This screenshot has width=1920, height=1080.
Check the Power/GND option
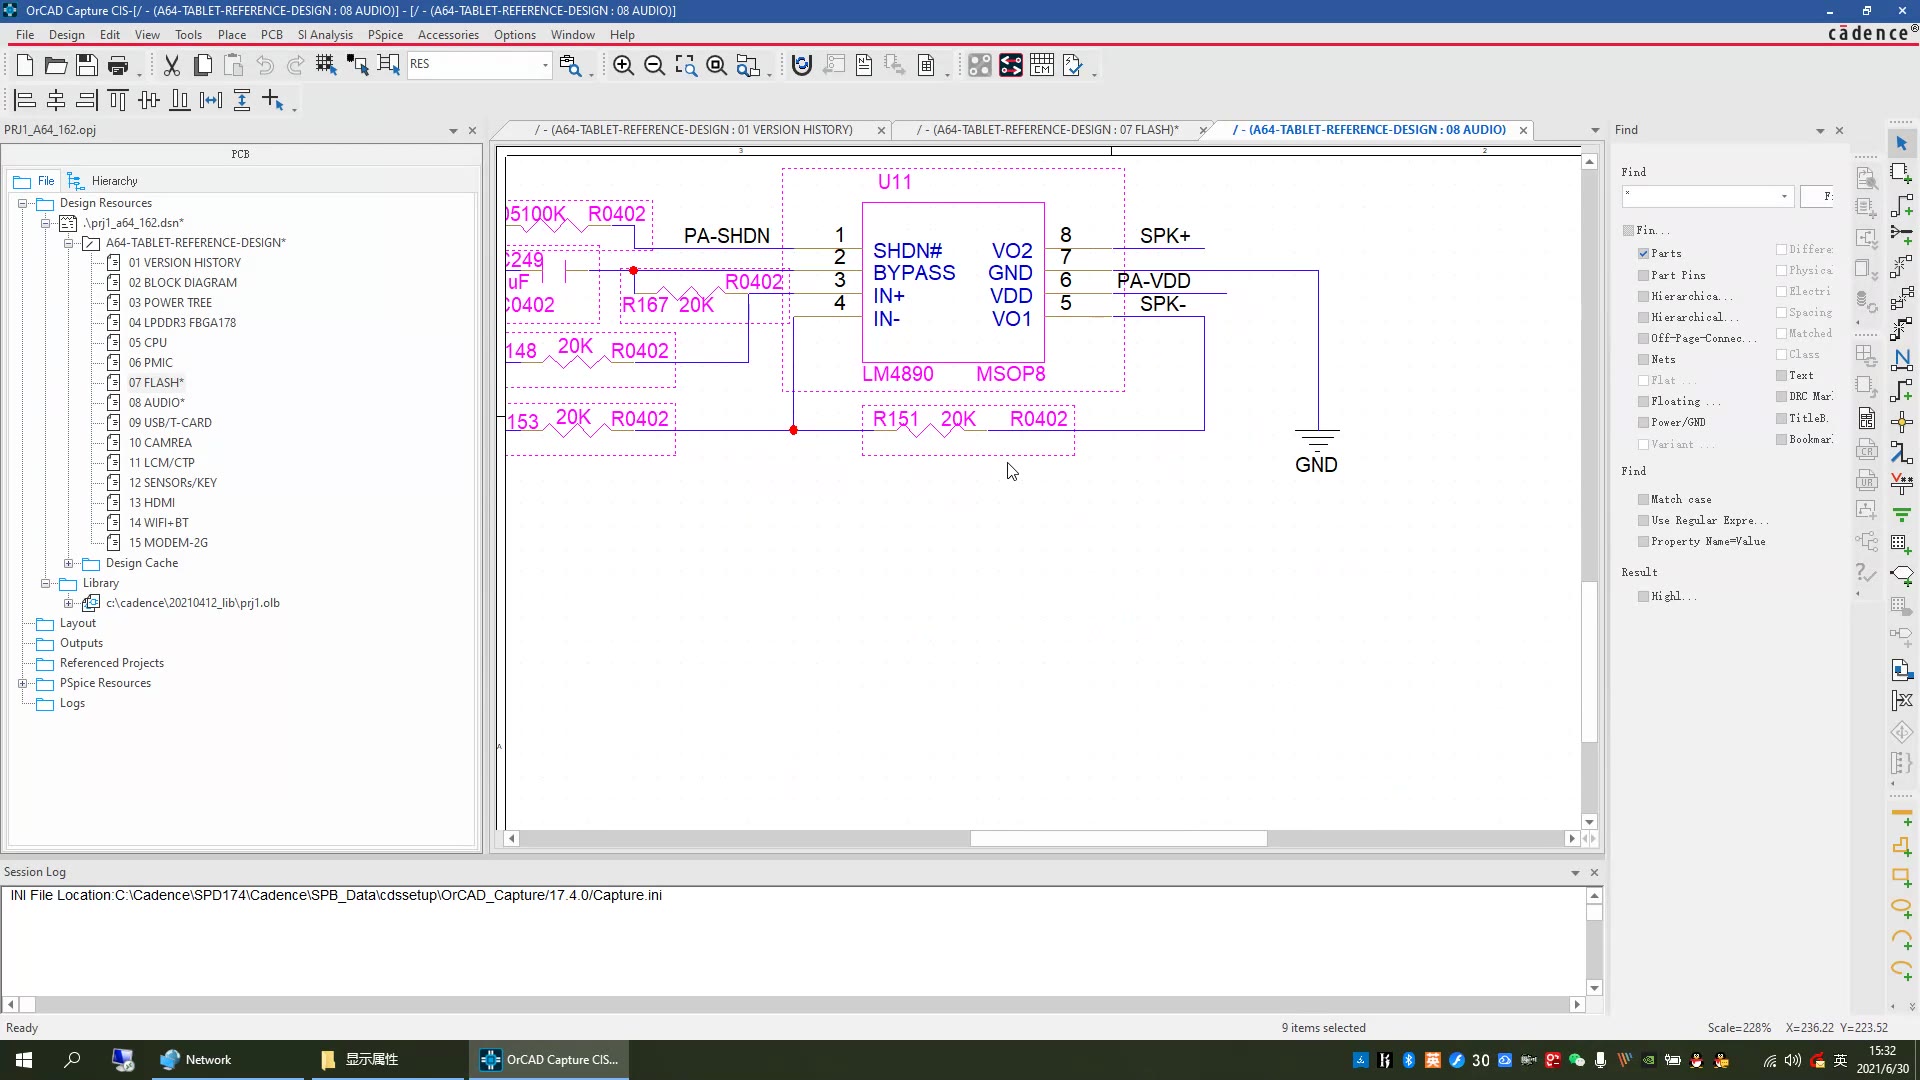click(1643, 422)
